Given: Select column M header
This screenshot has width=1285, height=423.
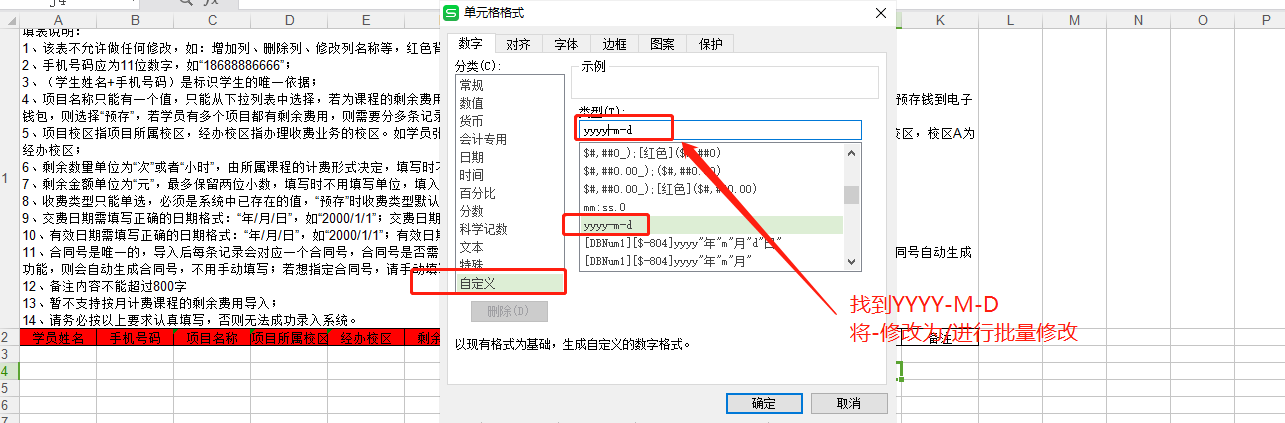Looking at the screenshot, I should (x=1074, y=20).
